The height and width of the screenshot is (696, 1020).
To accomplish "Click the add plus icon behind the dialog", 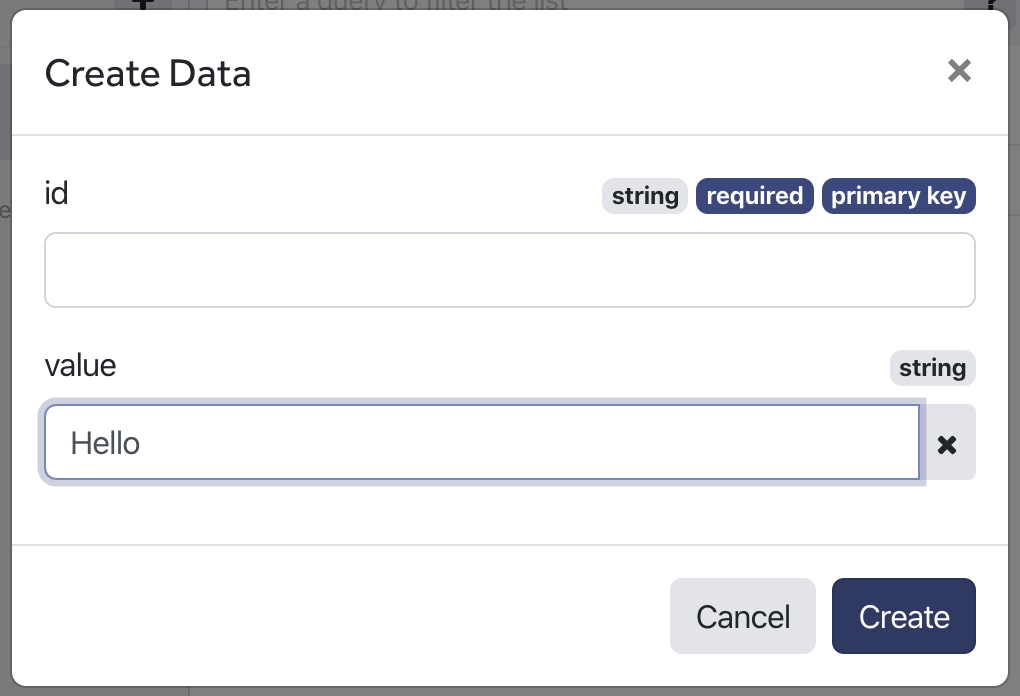I will [x=143, y=4].
